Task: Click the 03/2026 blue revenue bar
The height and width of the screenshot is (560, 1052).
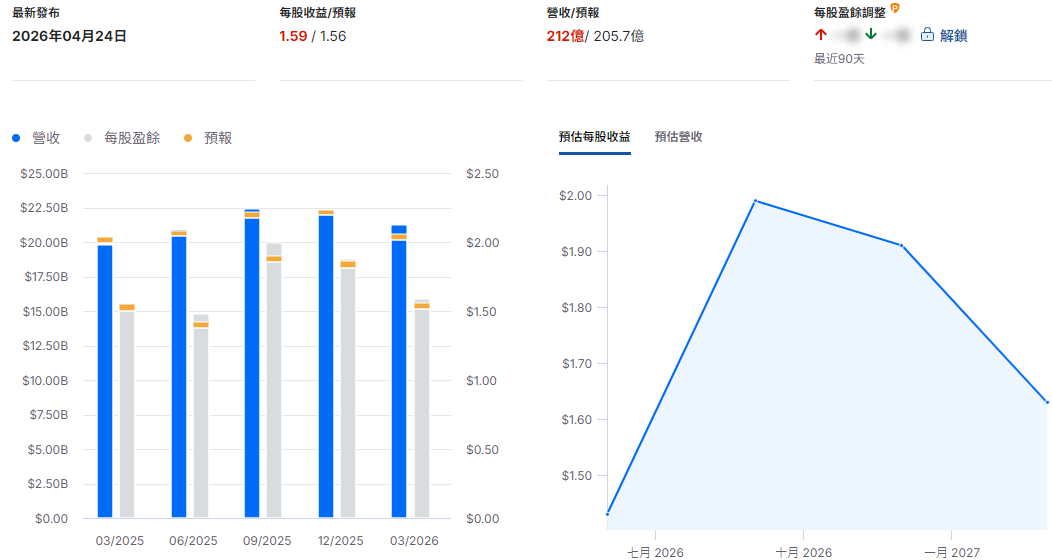Action: 399,371
